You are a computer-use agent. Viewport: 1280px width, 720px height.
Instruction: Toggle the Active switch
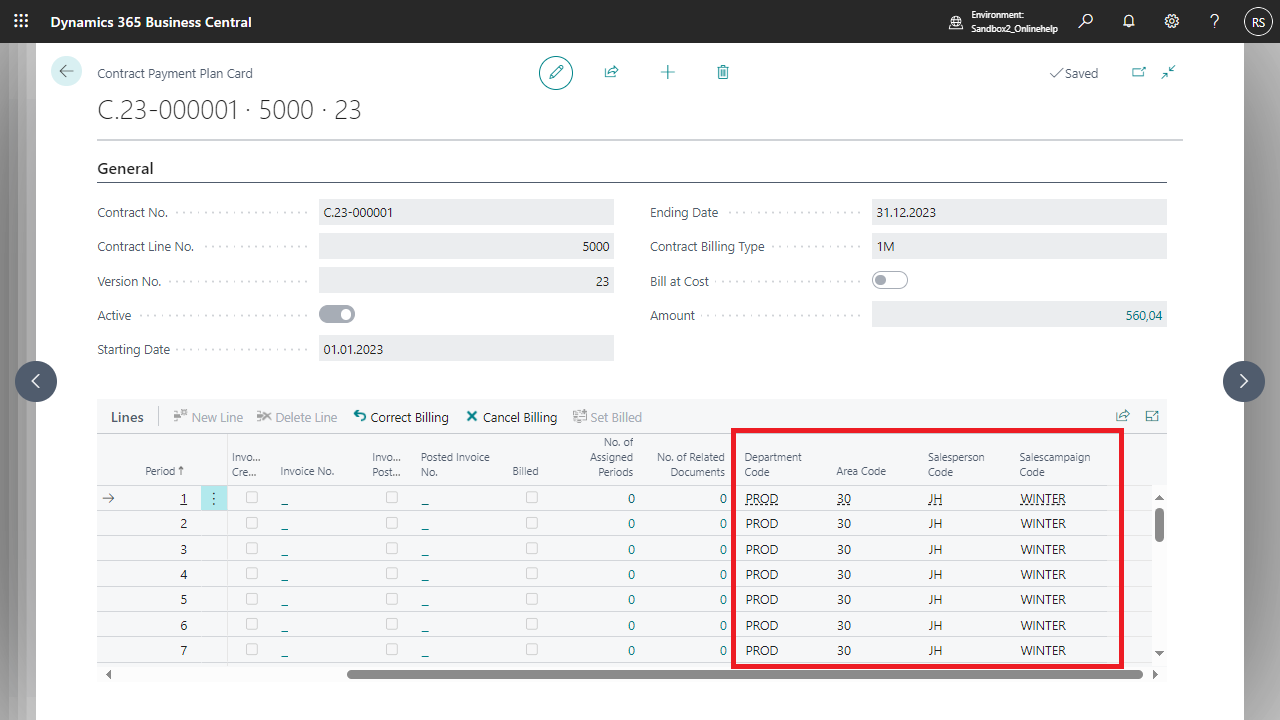tap(337, 315)
